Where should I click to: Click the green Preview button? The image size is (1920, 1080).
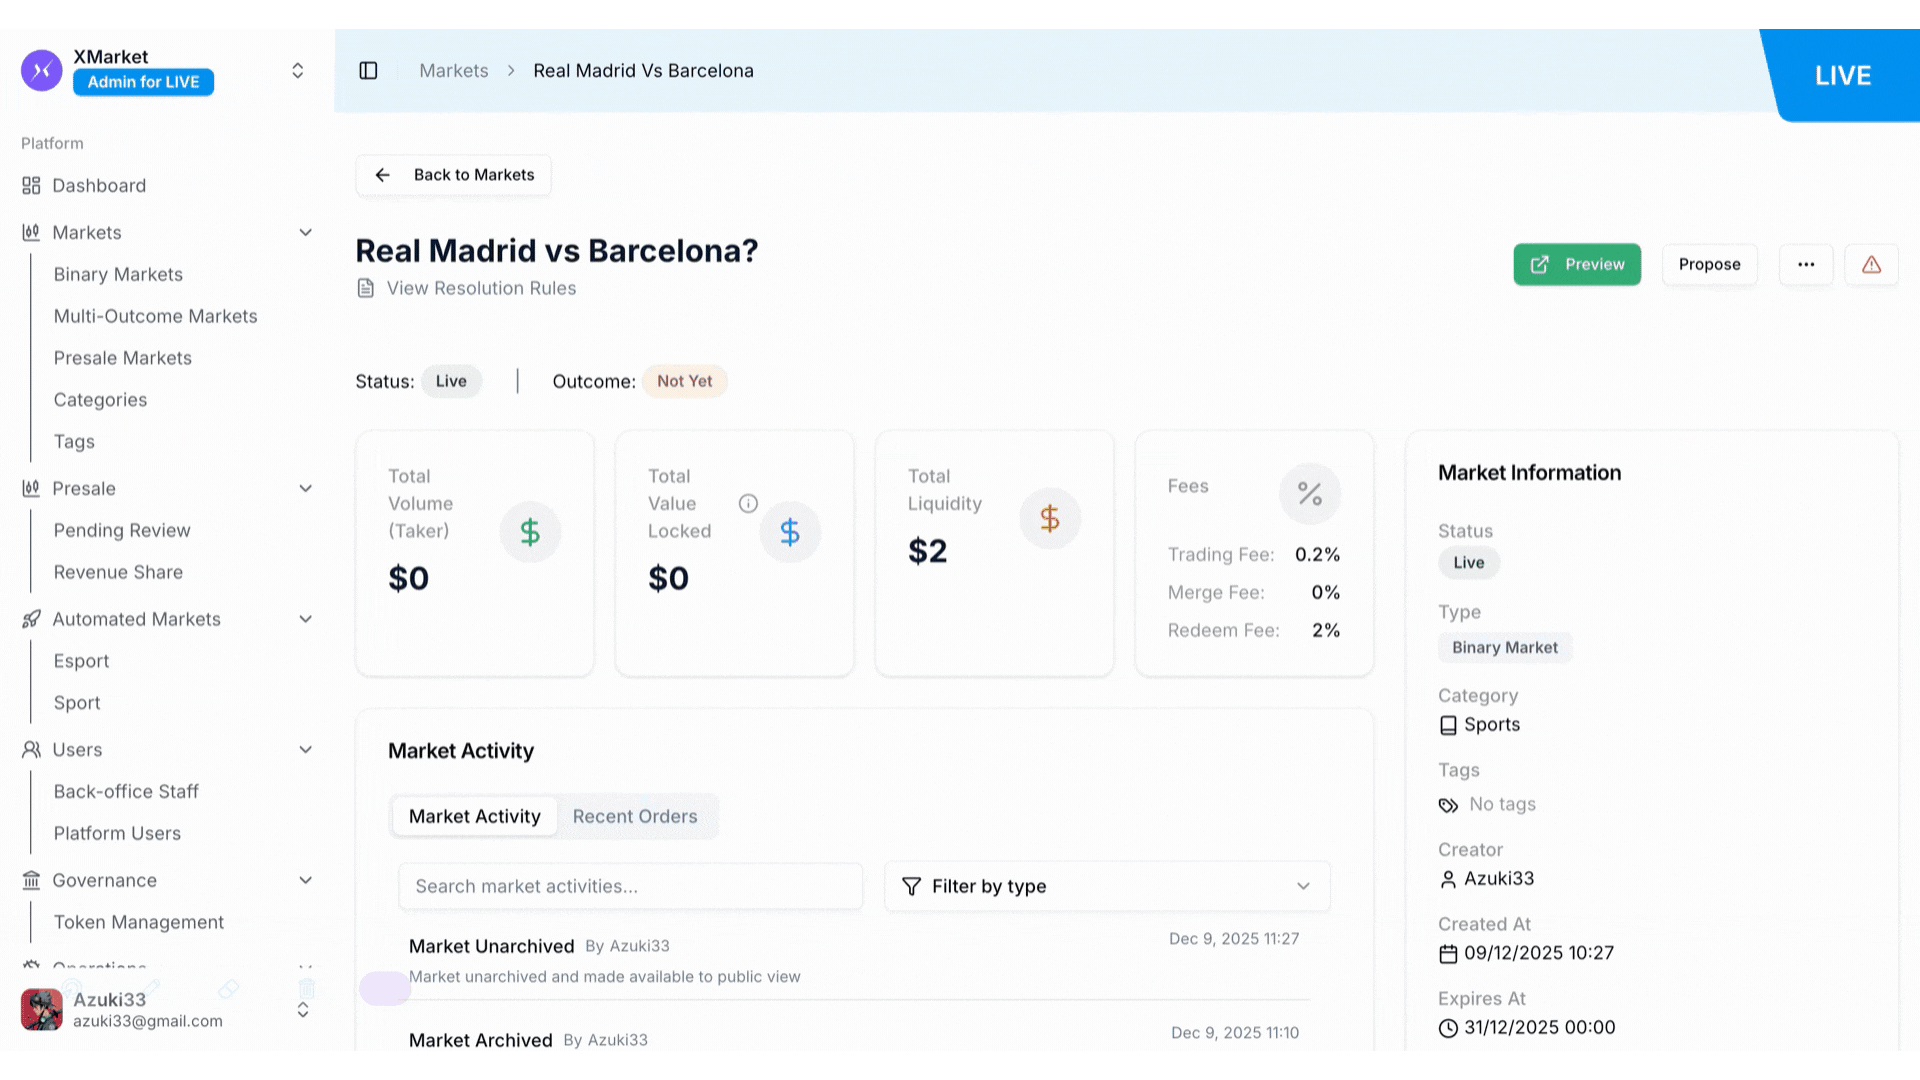pos(1576,265)
